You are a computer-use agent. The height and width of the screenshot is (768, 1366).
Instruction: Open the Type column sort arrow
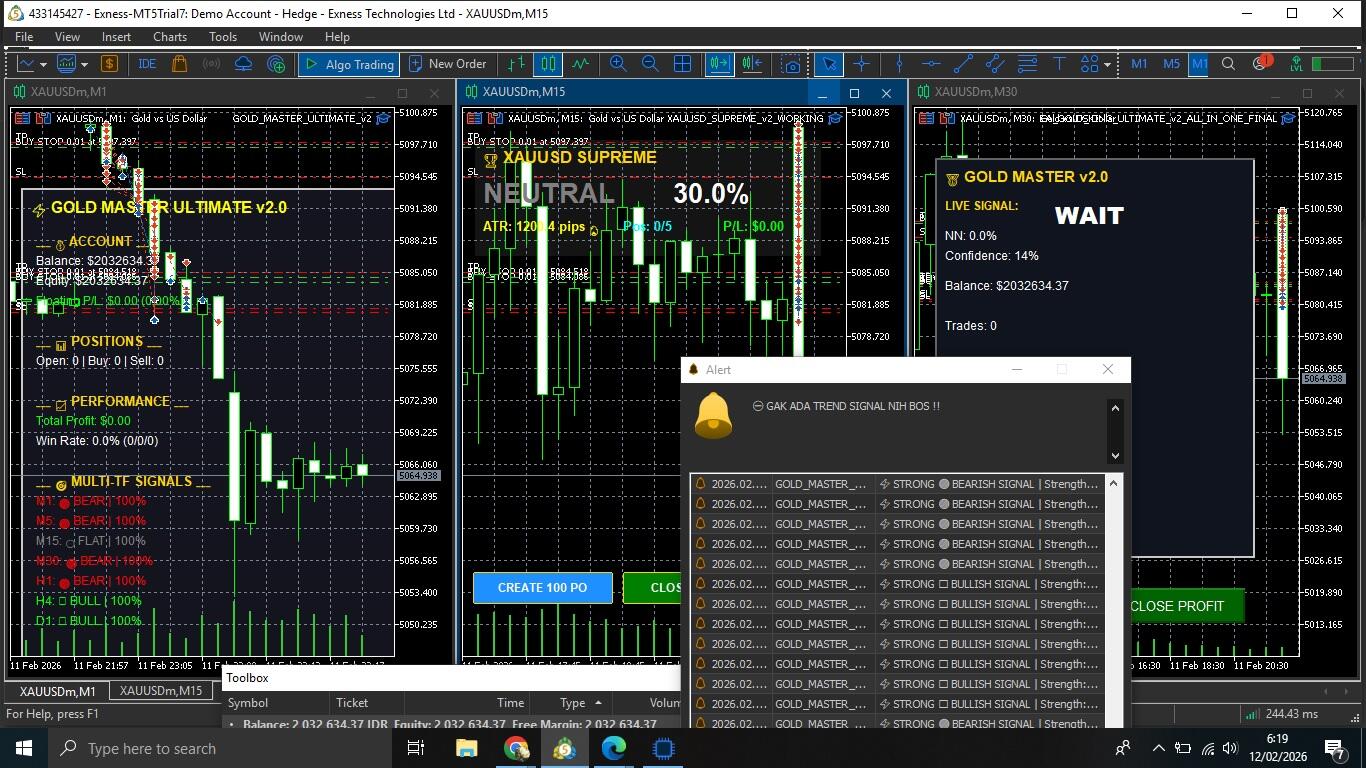point(598,703)
